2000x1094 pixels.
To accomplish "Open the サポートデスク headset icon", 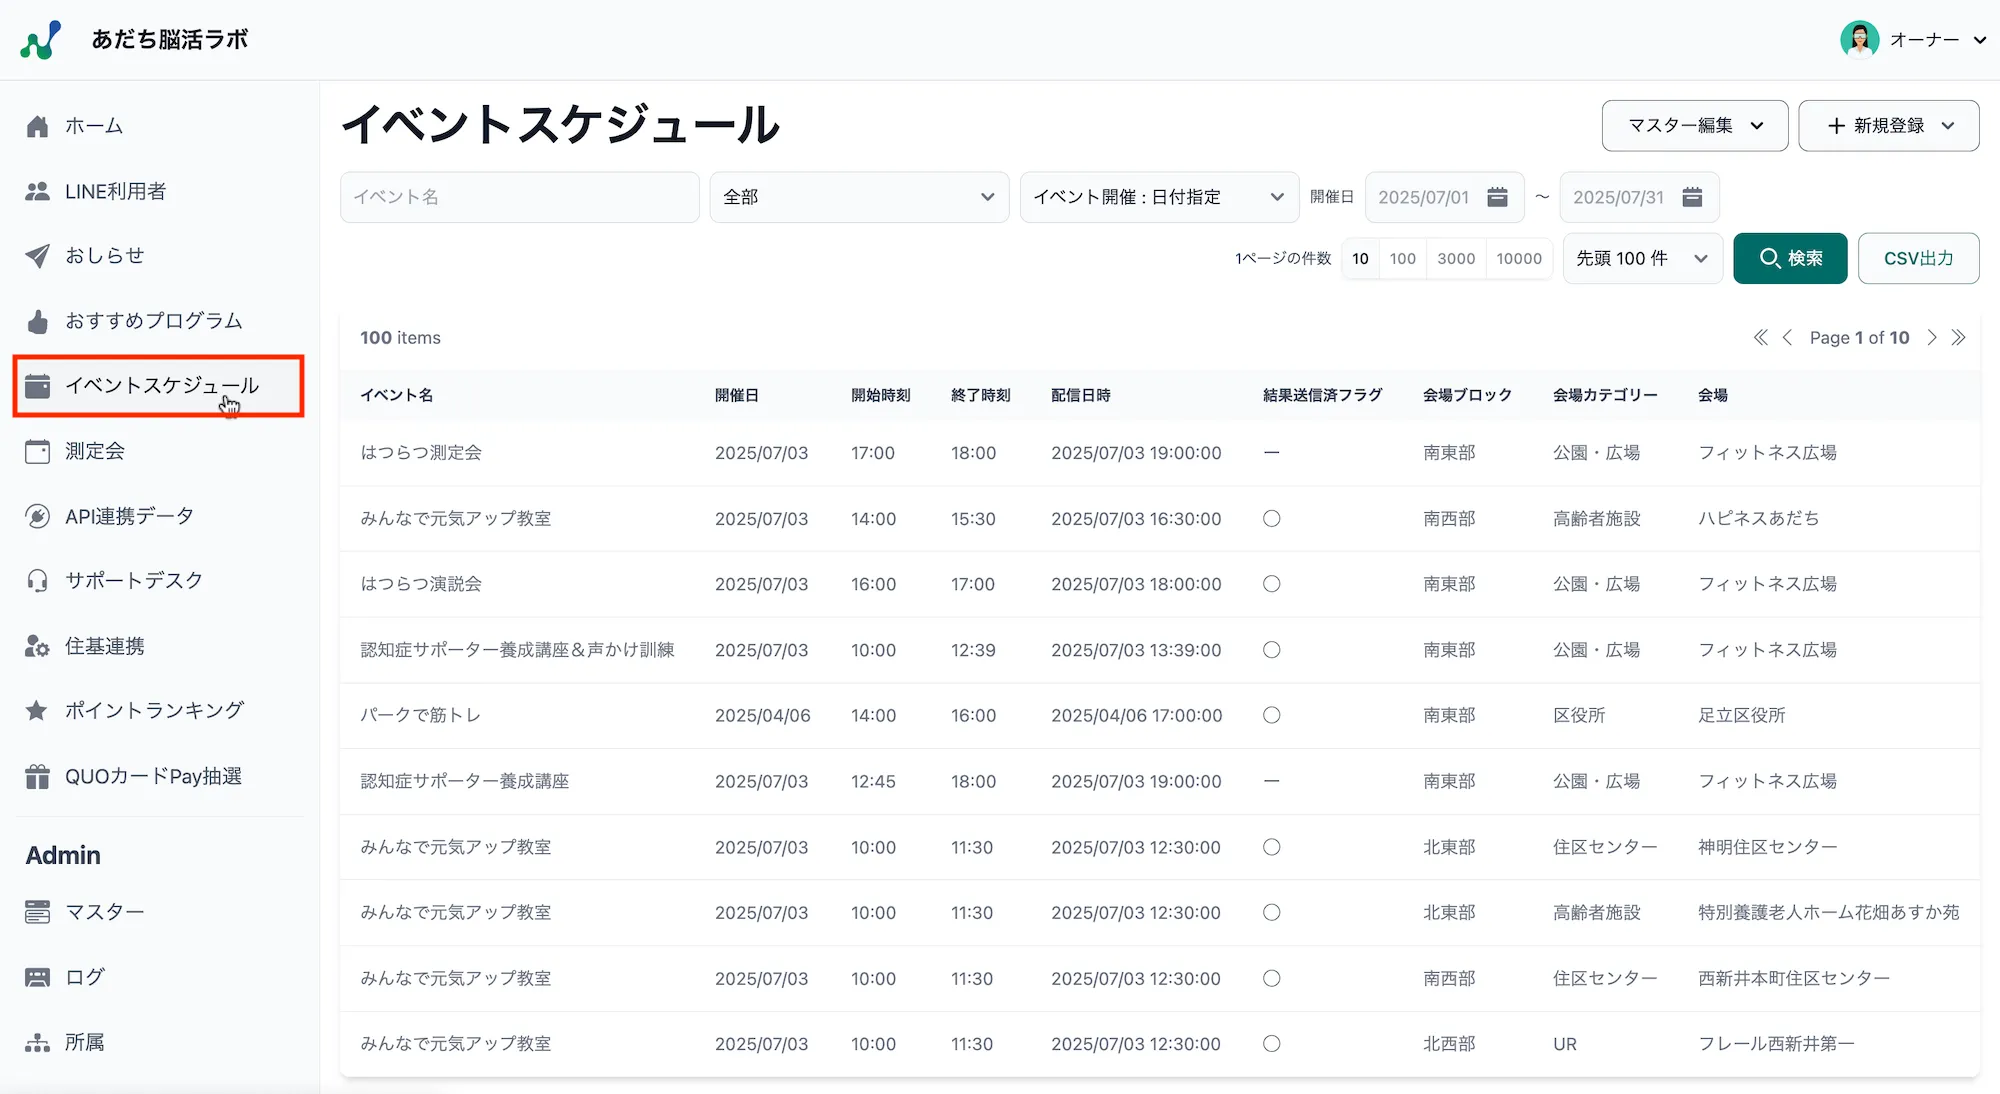I will [x=37, y=580].
